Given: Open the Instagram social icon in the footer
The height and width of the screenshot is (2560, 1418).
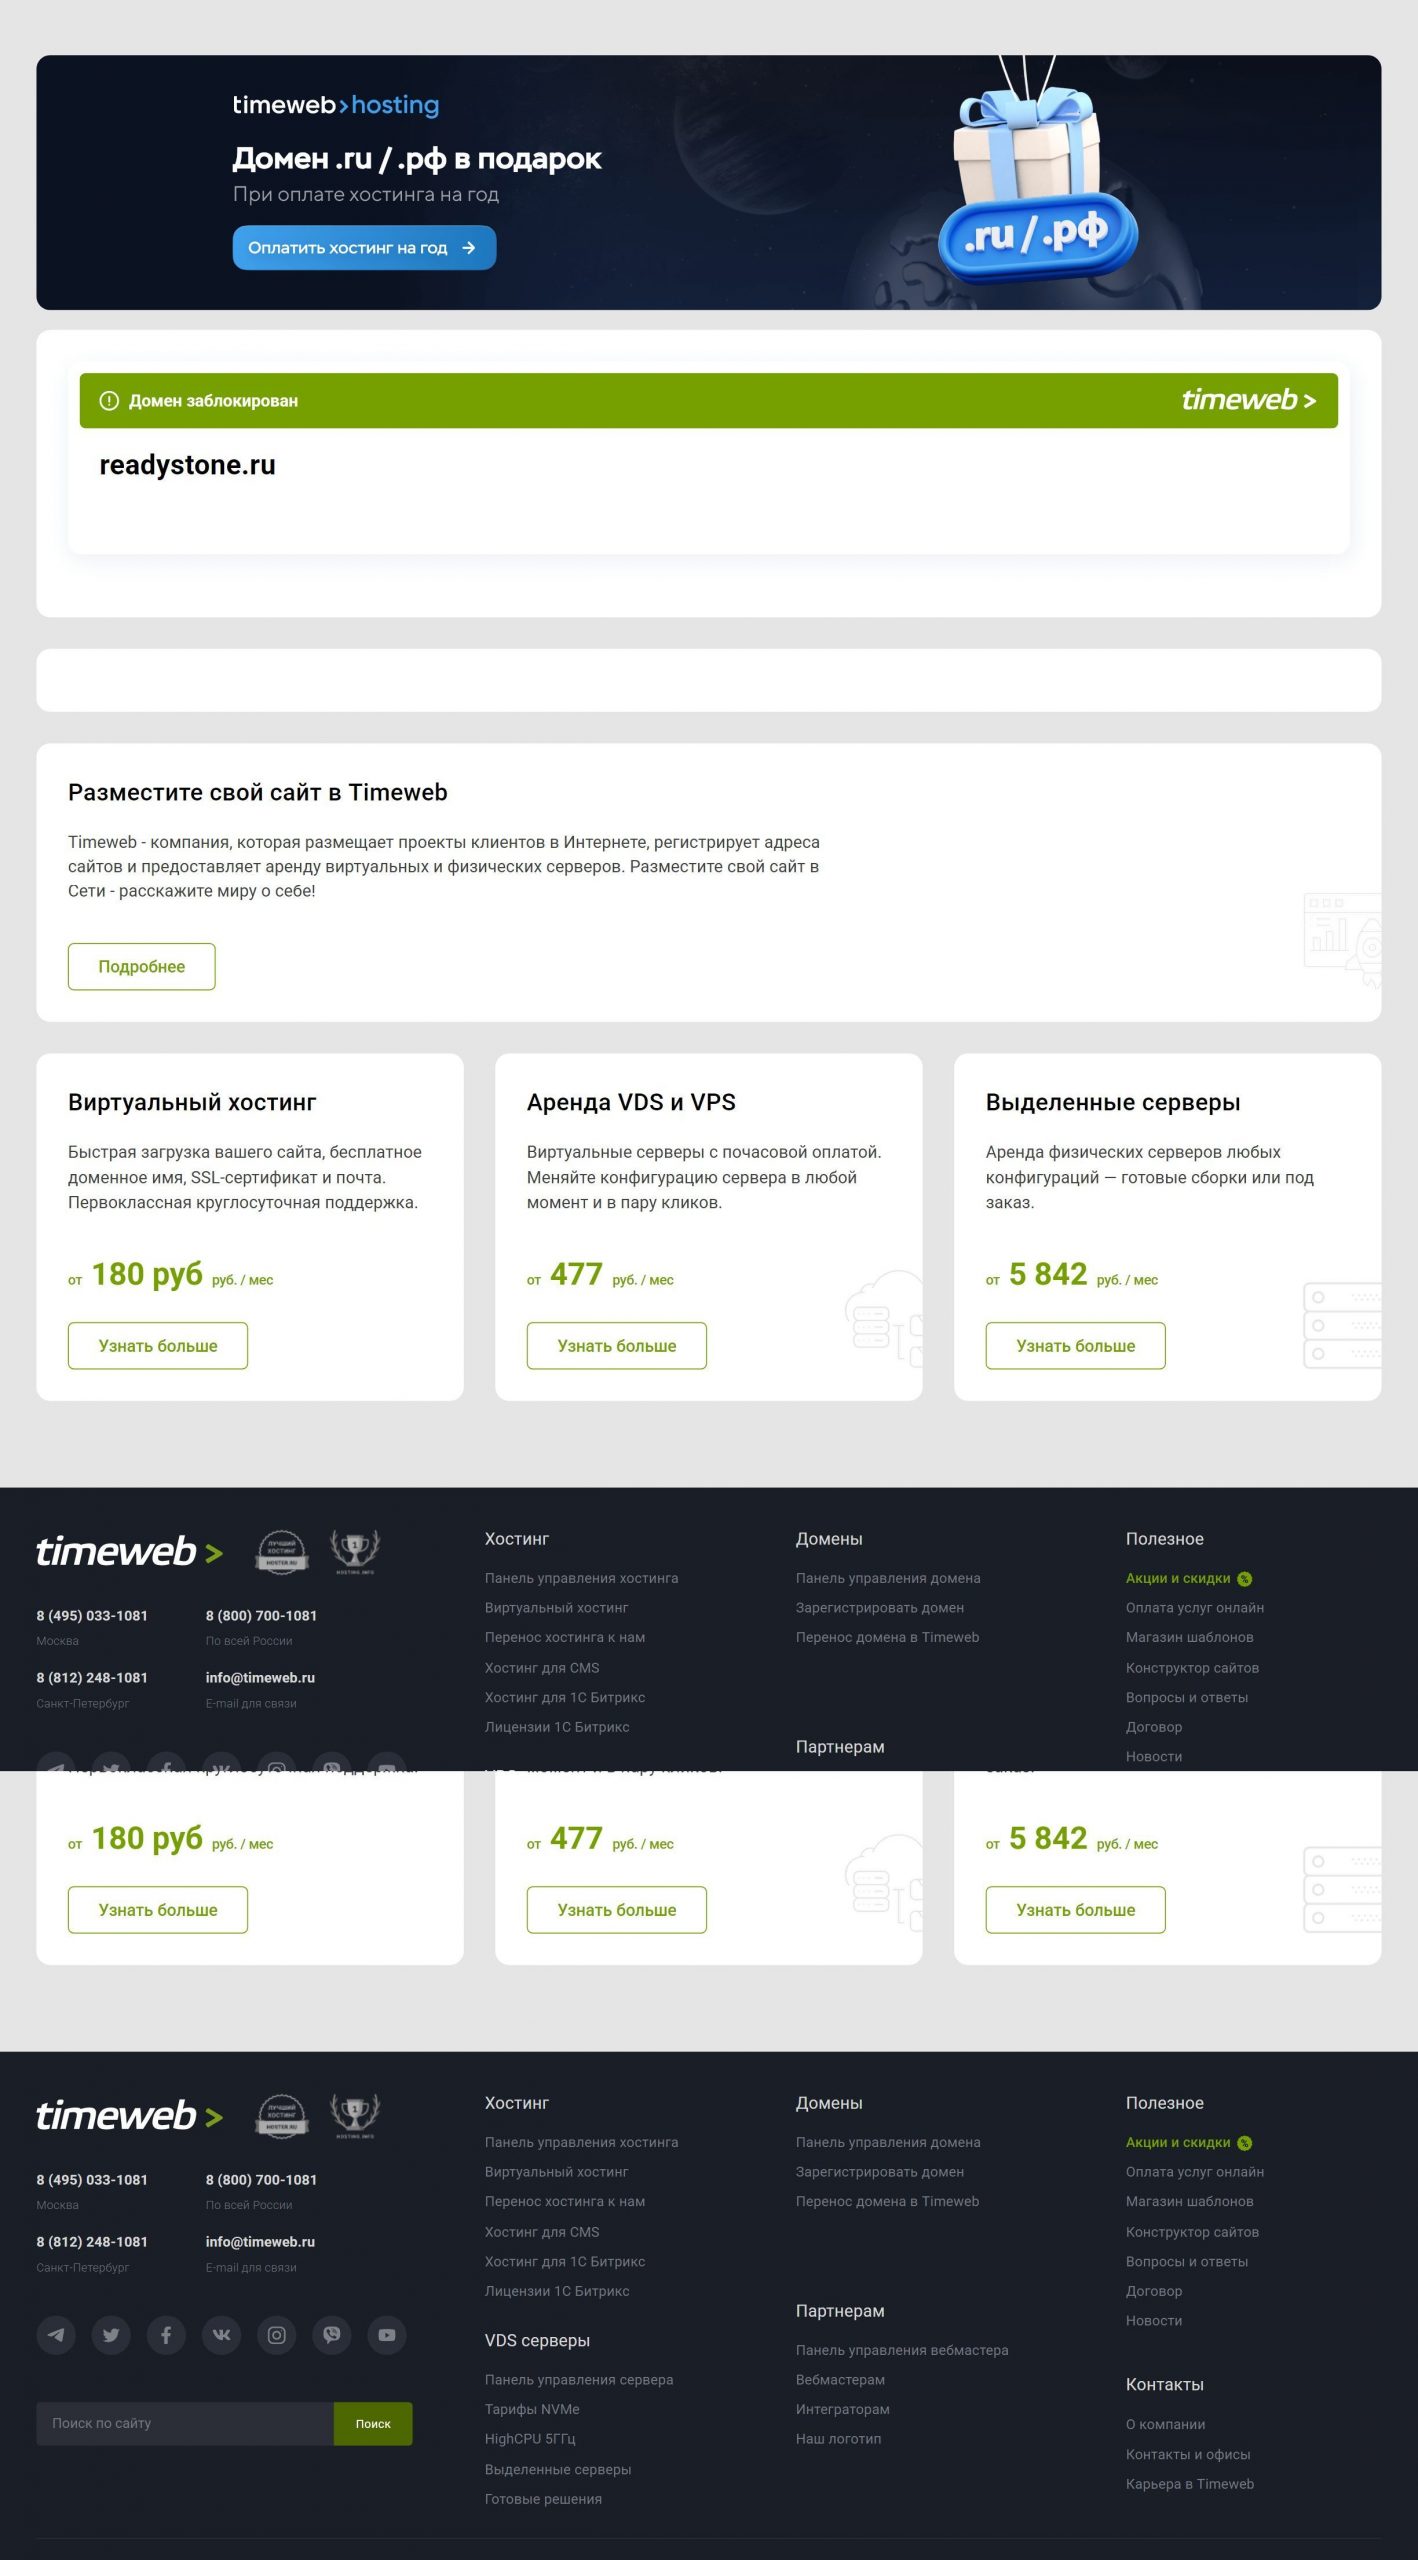Looking at the screenshot, I should pos(277,2335).
